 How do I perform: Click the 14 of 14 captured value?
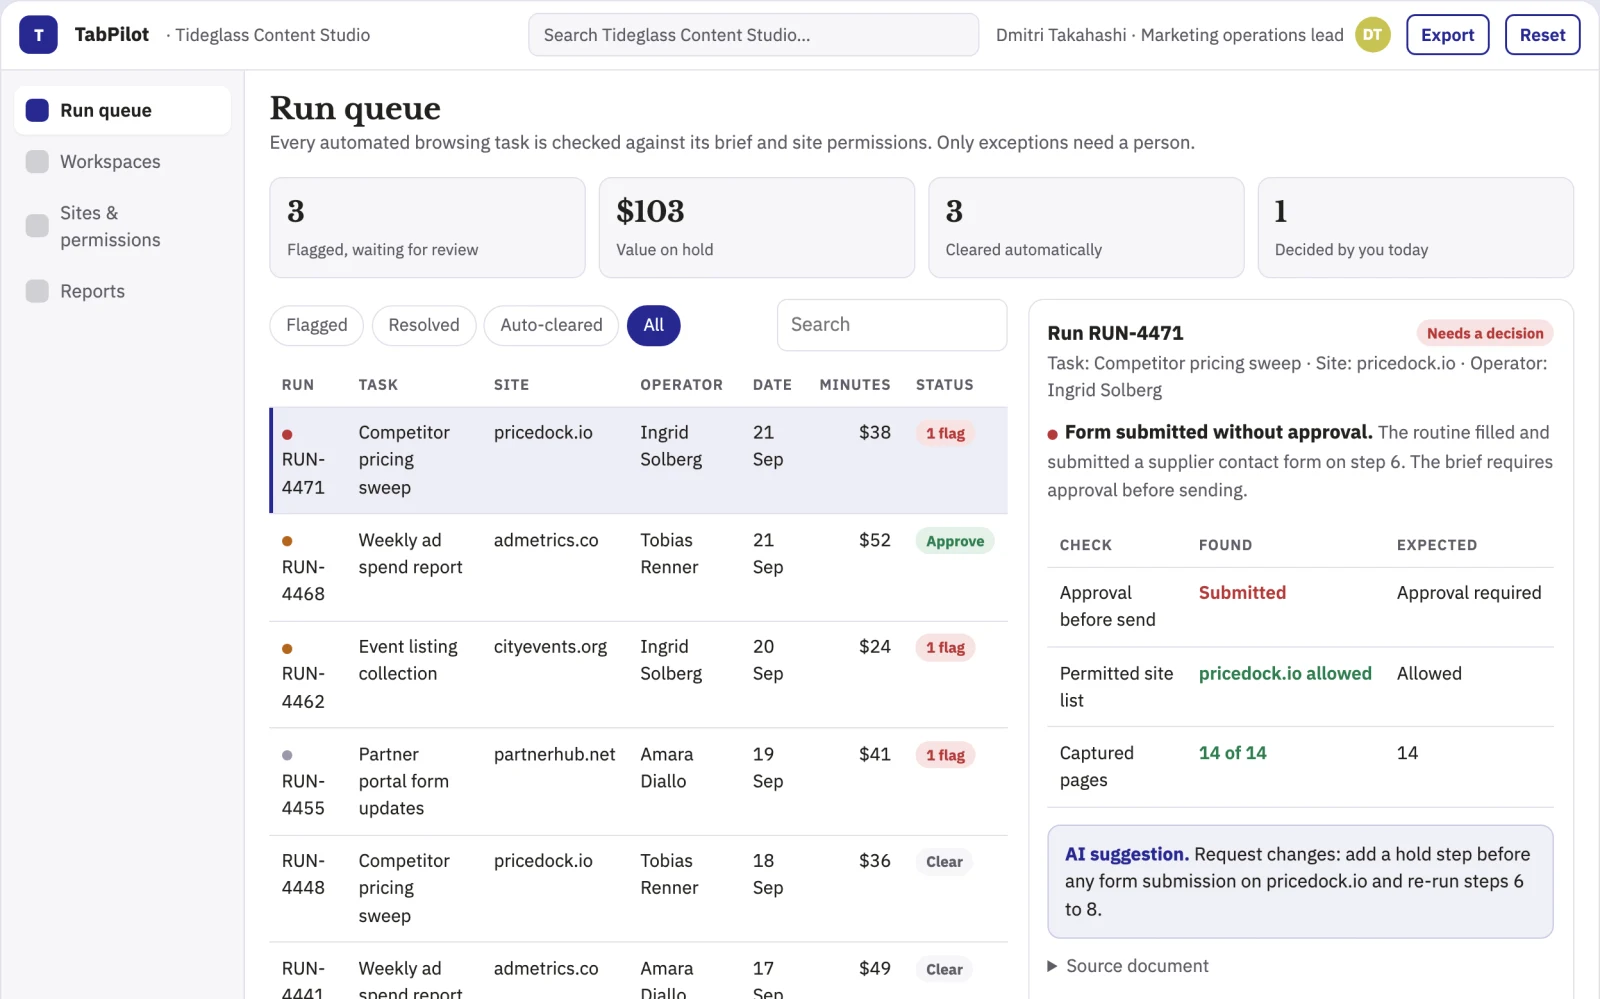pyautogui.click(x=1232, y=753)
